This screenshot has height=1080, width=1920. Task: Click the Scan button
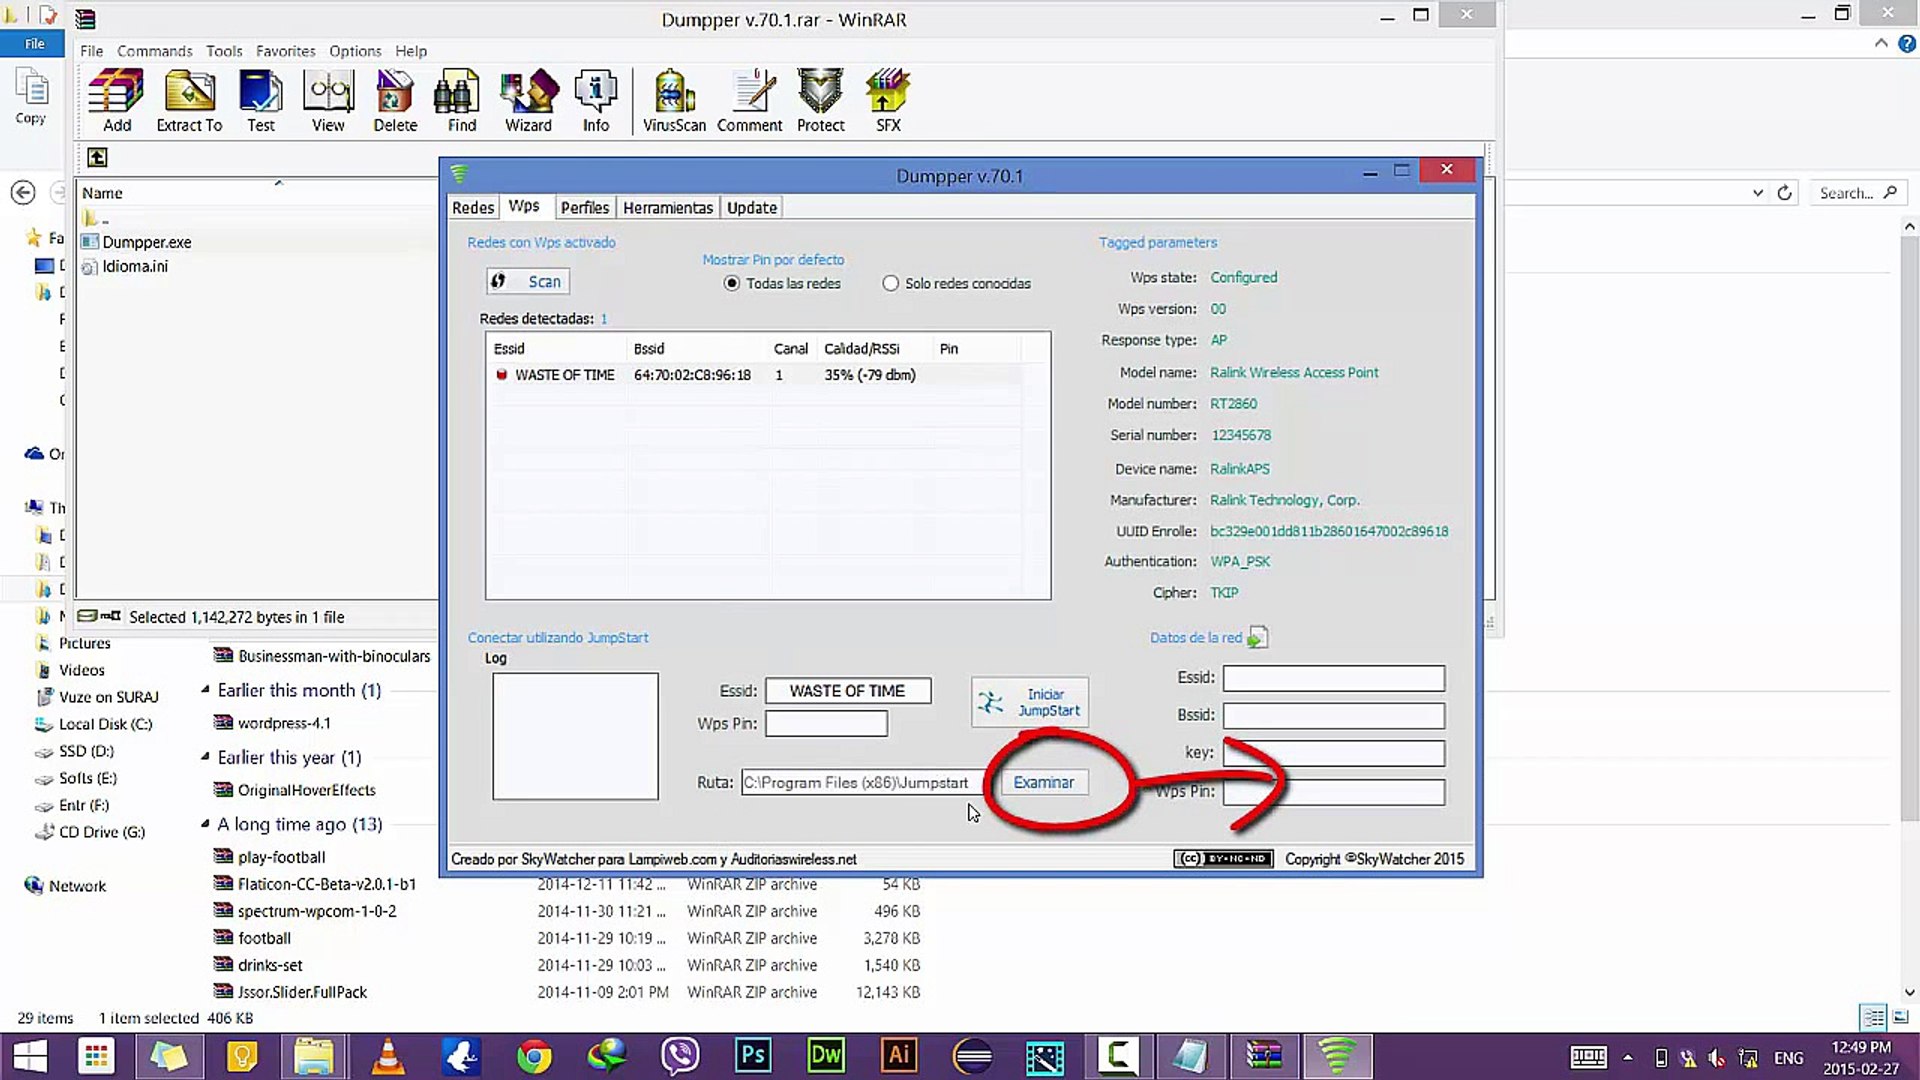(x=529, y=282)
